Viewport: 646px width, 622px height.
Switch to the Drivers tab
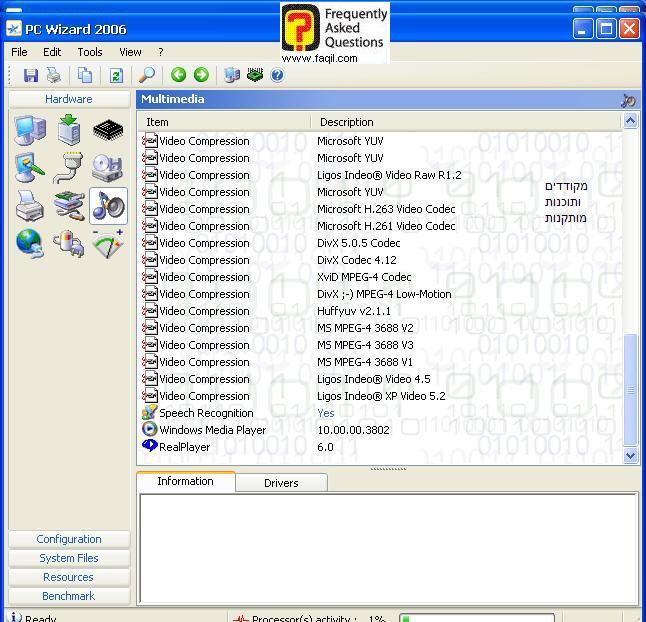pos(281,483)
